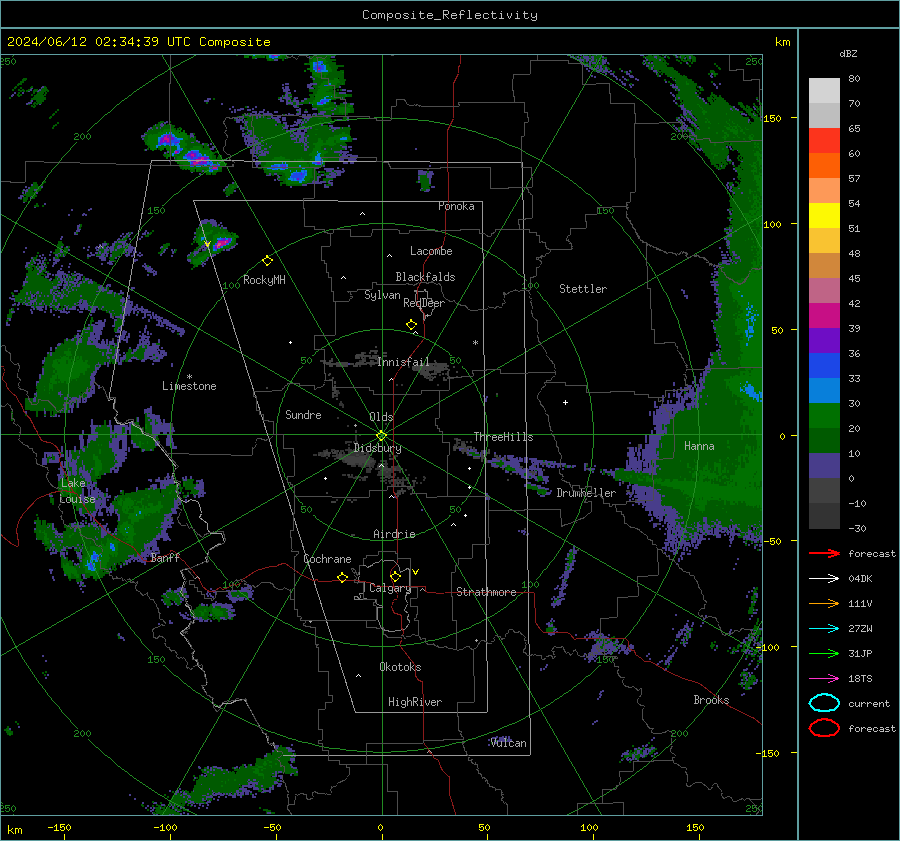Click the km unit label at top right
Viewport: 900px width, 841px height.
(782, 42)
